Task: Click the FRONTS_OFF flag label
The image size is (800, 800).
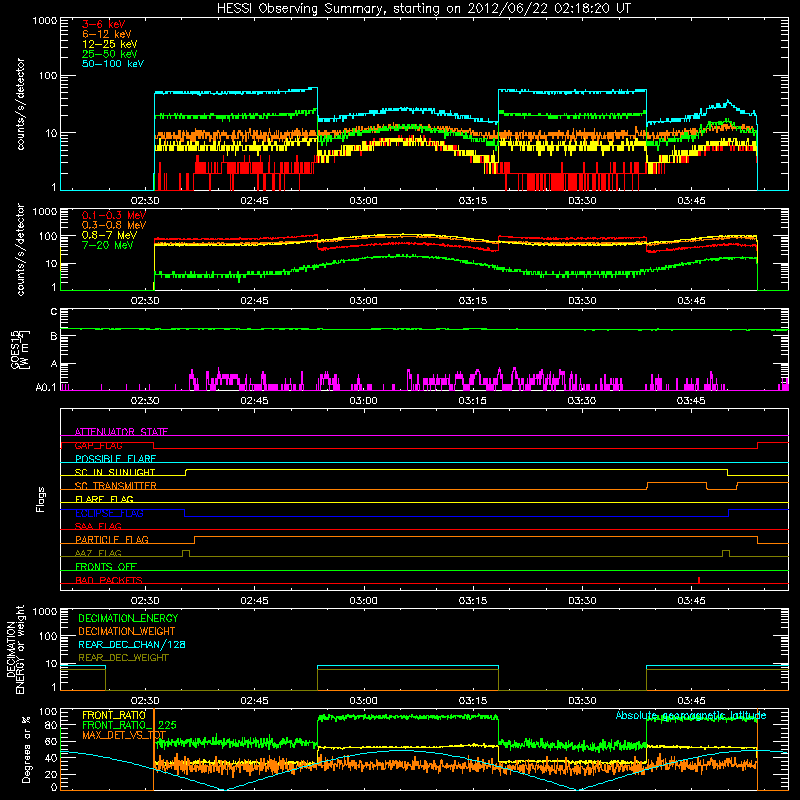Action: click(x=106, y=566)
